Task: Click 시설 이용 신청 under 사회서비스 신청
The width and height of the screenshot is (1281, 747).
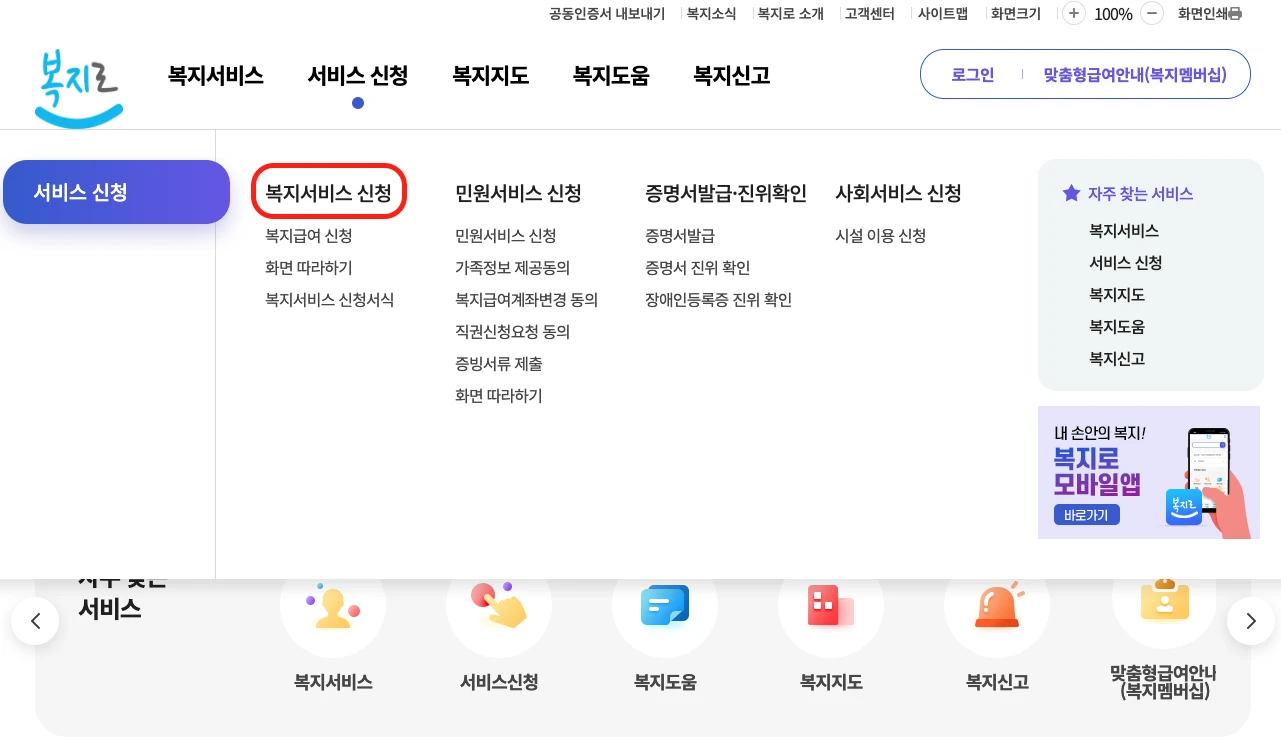Action: (x=879, y=236)
